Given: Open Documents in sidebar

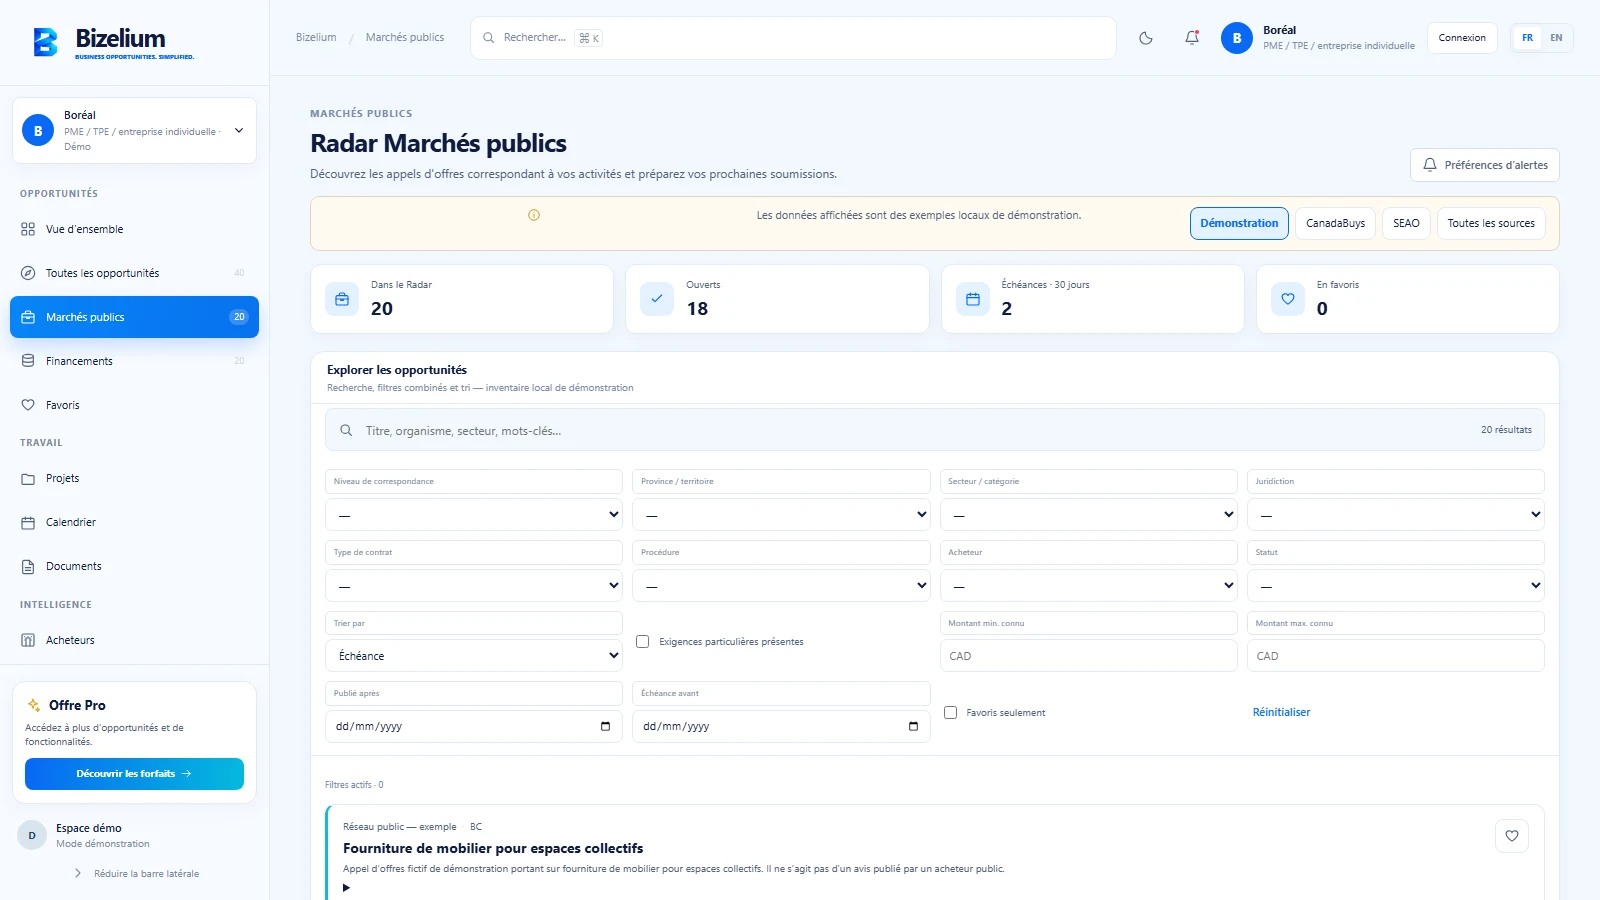Looking at the screenshot, I should 134,566.
